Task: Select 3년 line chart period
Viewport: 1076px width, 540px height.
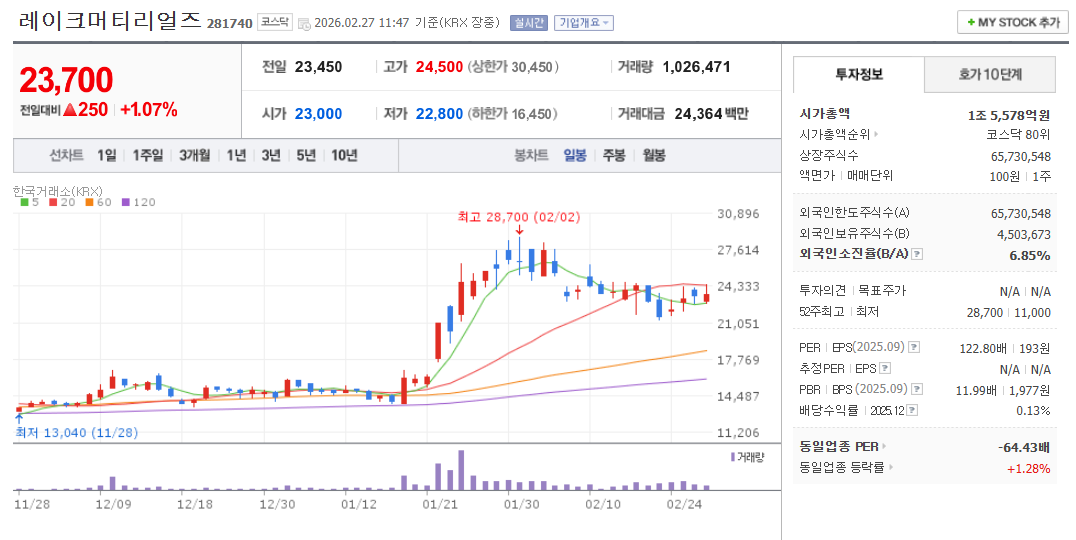Action: [x=271, y=156]
